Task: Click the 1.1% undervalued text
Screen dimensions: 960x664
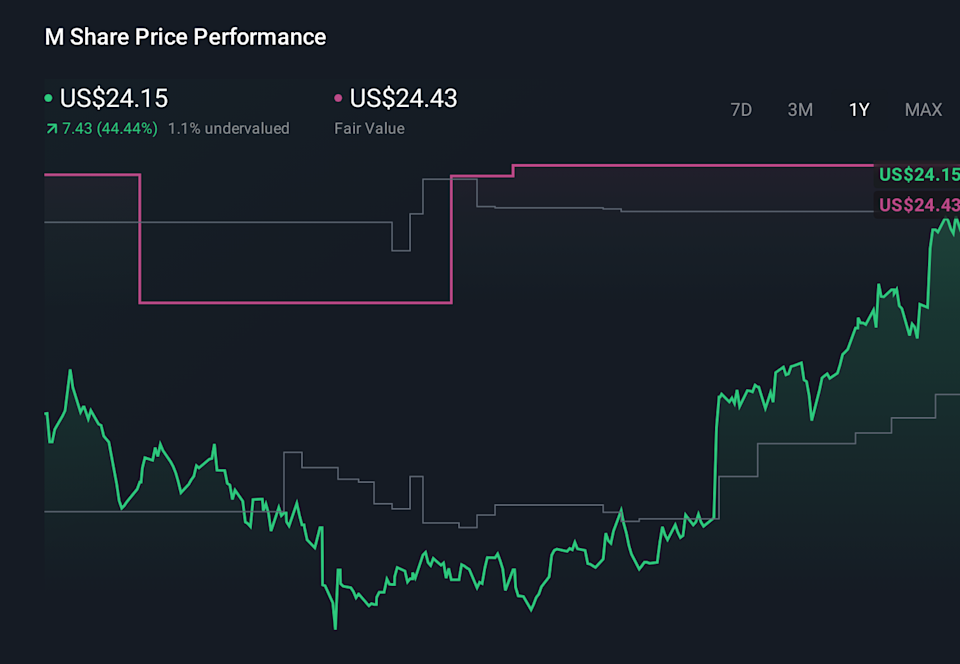Action: coord(228,128)
